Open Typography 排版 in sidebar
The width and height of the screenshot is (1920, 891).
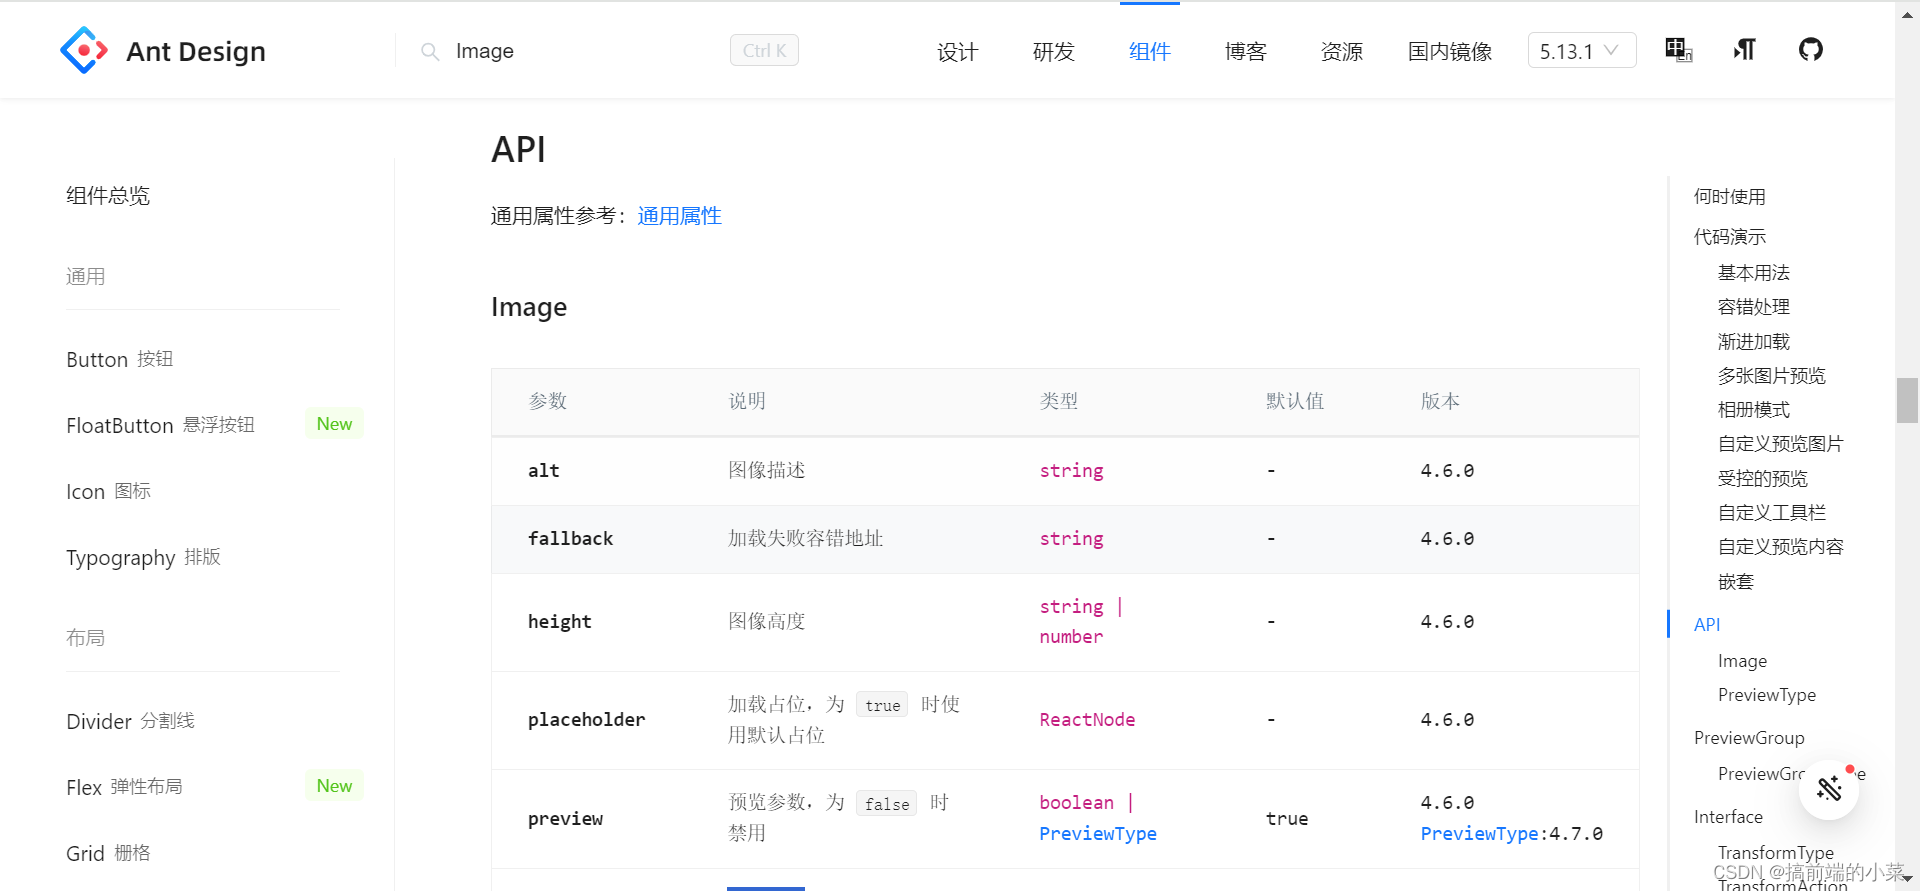point(143,557)
